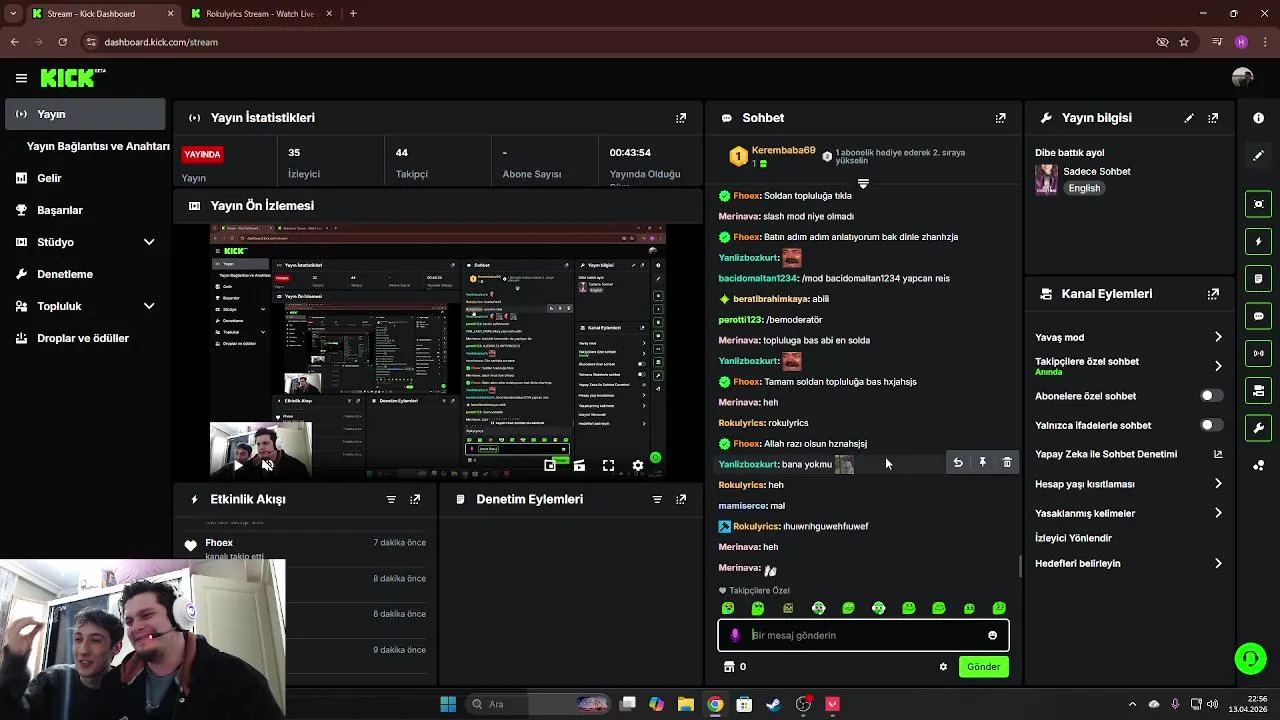This screenshot has height=720, width=1280.
Task: Open the emoji picker in the message box
Action: tap(992, 635)
